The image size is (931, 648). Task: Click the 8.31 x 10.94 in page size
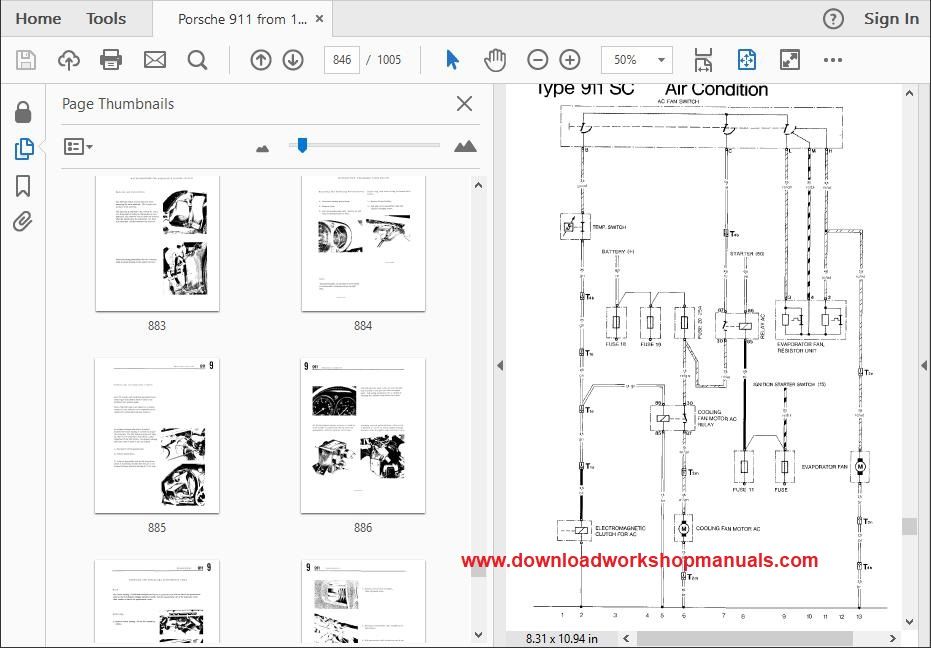tap(562, 638)
